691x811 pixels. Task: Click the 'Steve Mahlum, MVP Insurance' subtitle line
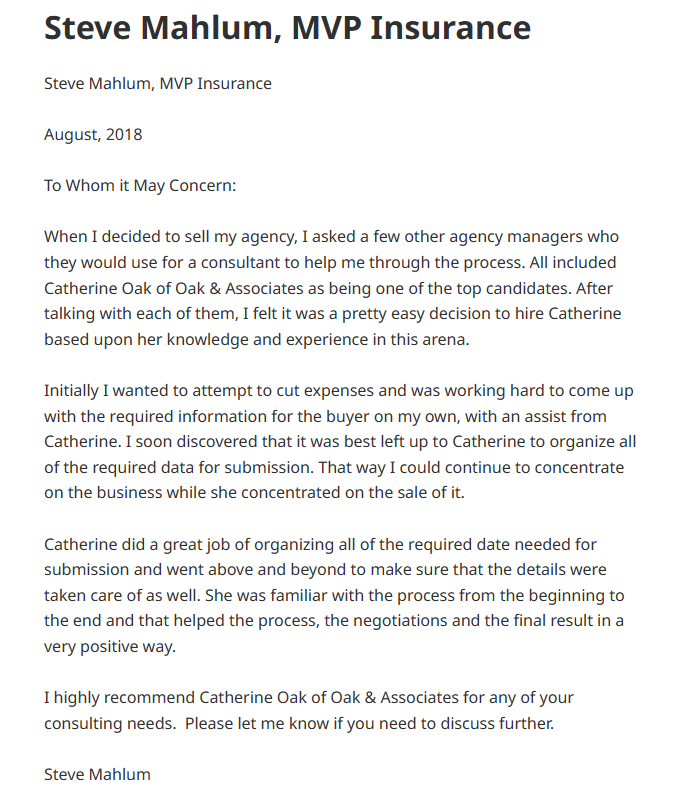[x=157, y=84]
